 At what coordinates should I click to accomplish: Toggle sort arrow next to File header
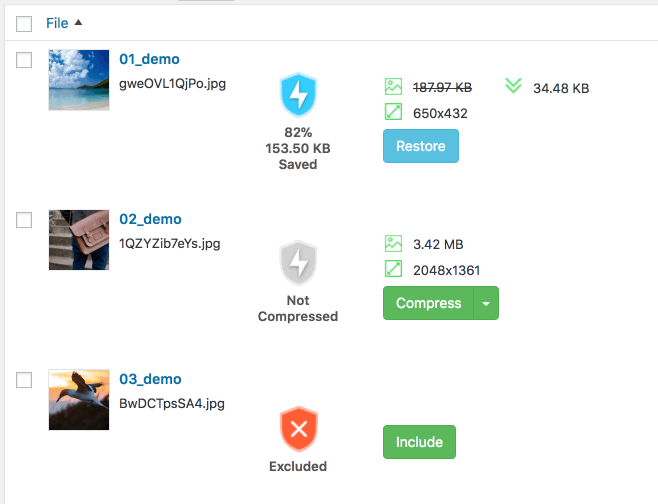[78, 23]
